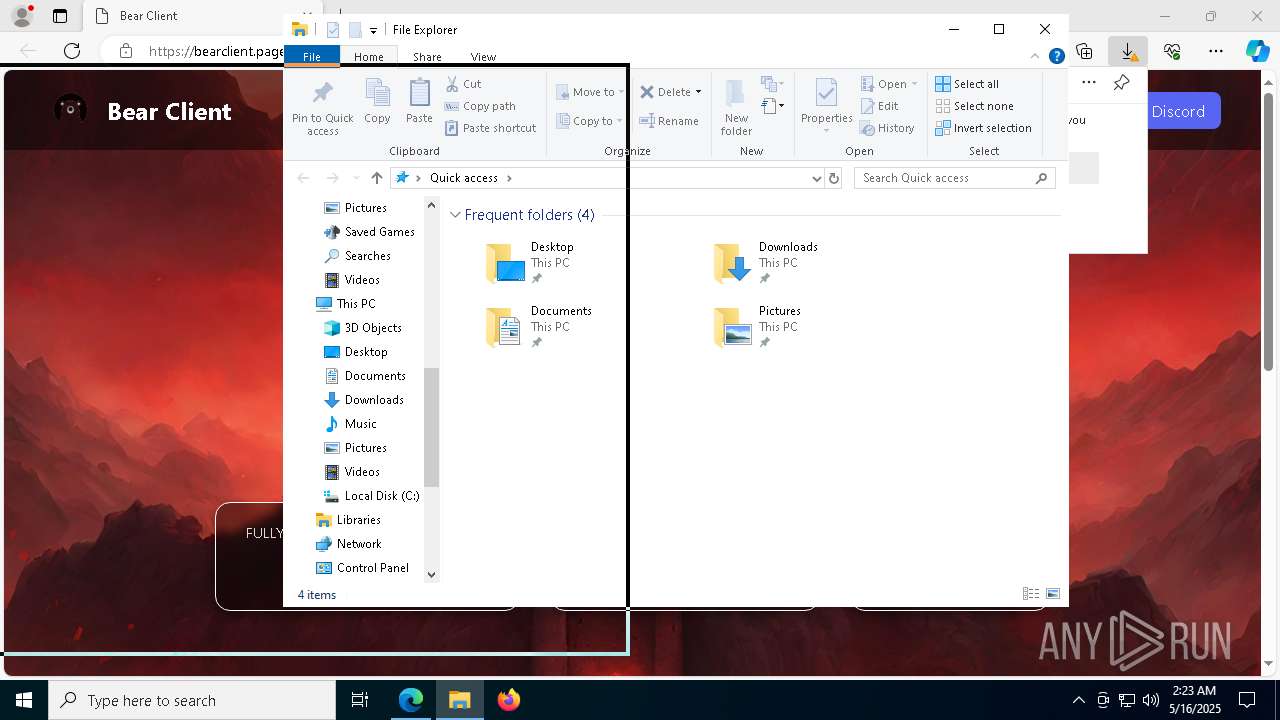Click the Search Quick access field

[955, 178]
